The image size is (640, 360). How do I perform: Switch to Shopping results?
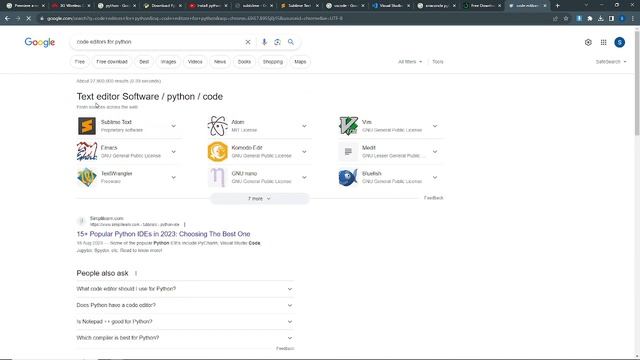coord(272,62)
